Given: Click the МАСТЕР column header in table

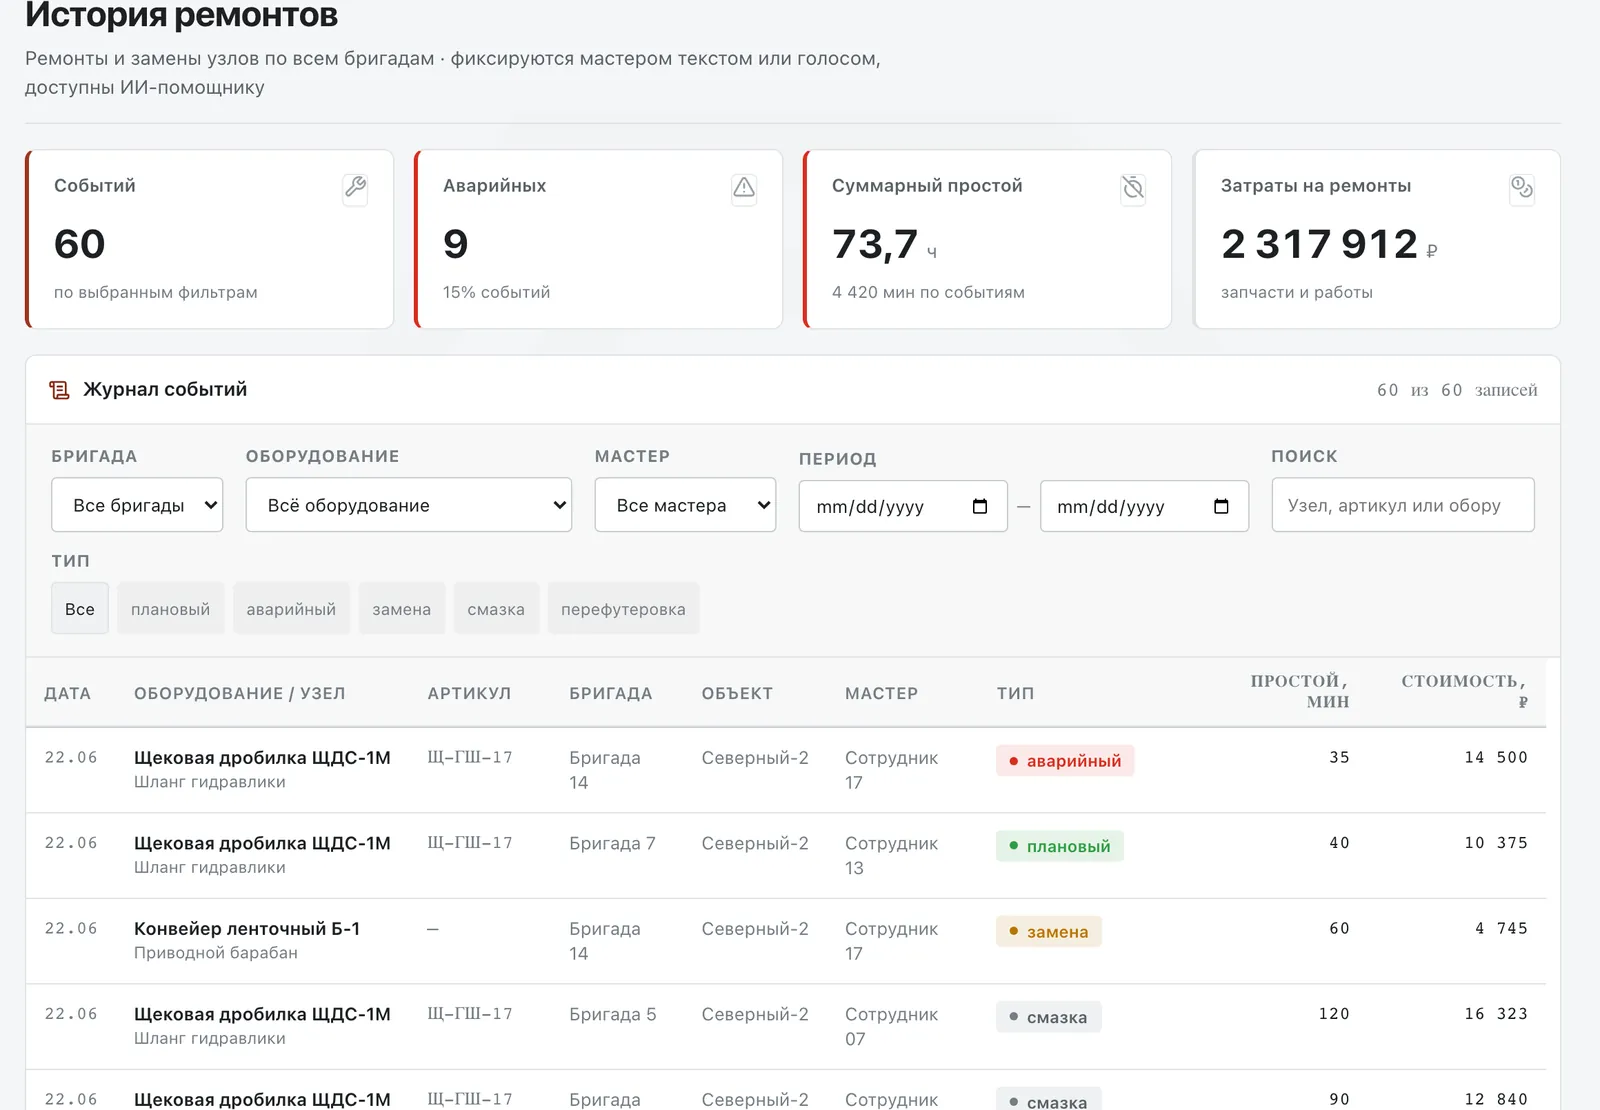Looking at the screenshot, I should [x=881, y=693].
